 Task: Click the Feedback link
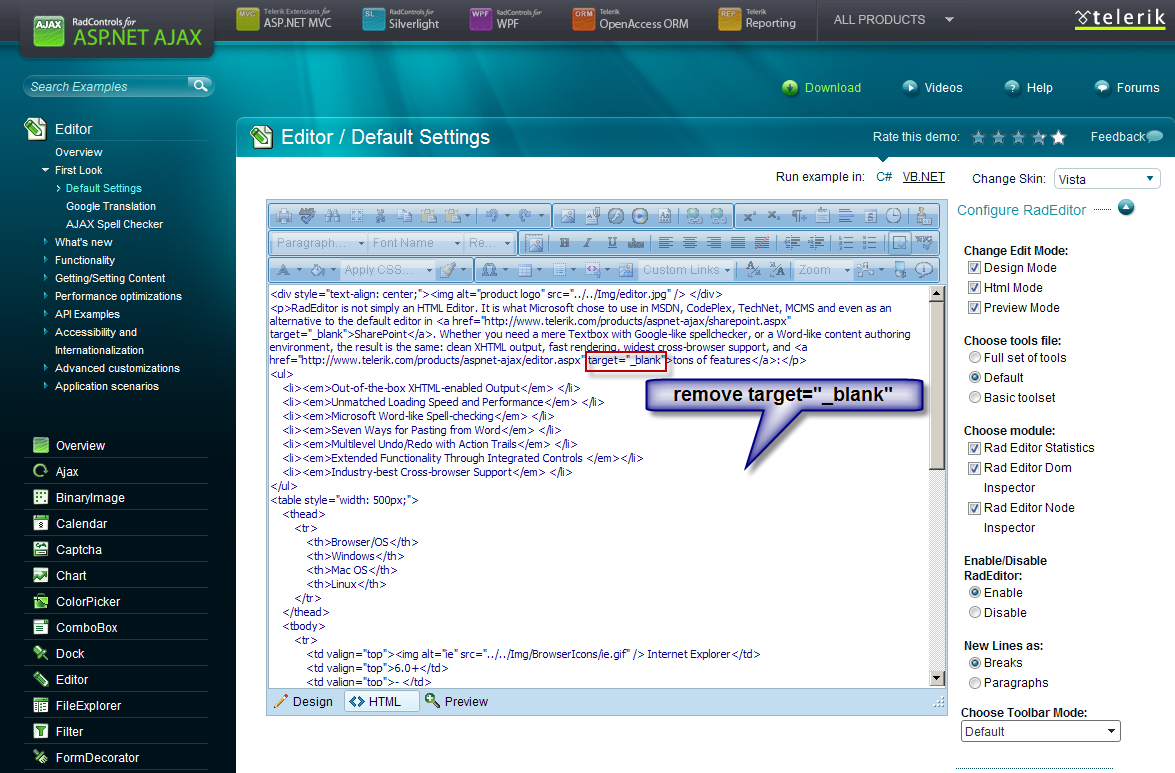point(1126,136)
